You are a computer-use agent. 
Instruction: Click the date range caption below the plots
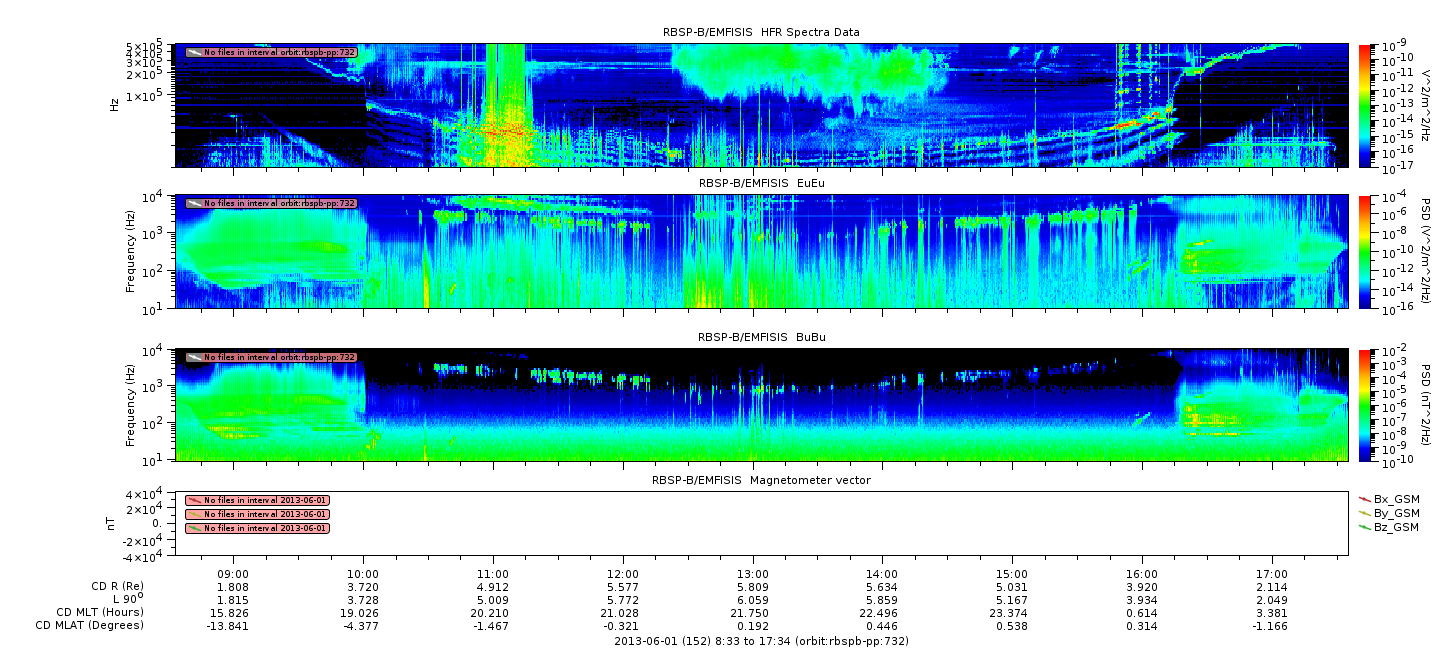point(761,641)
